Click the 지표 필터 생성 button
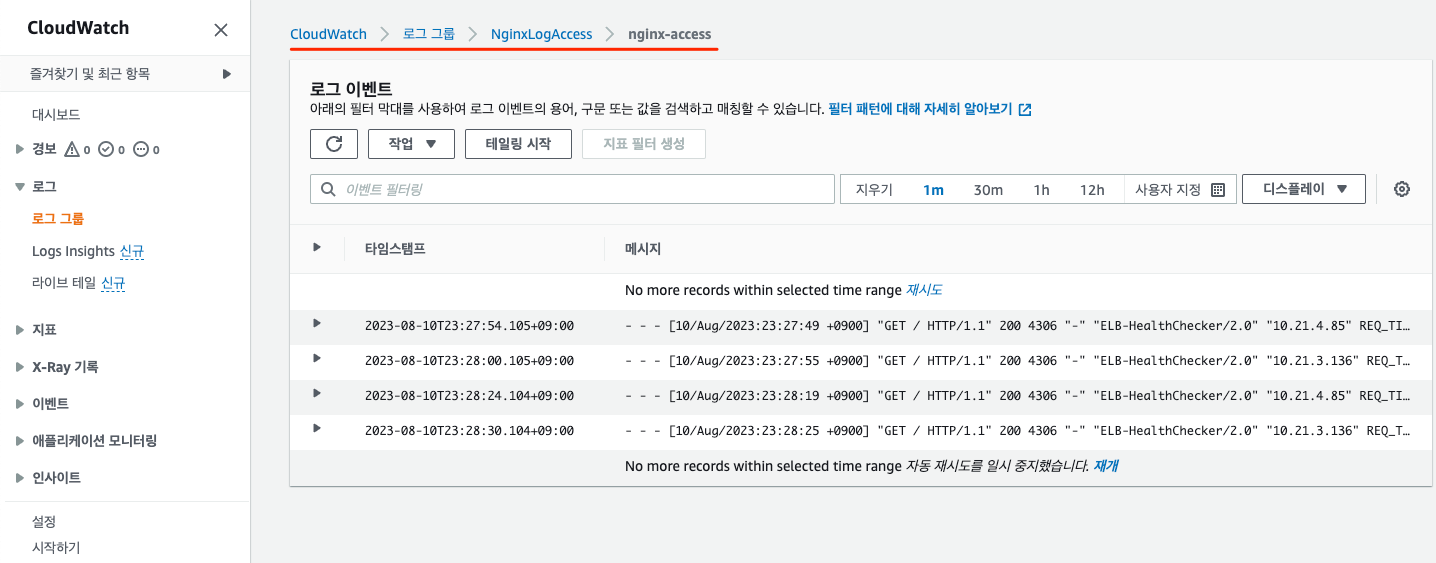The image size is (1436, 563). (644, 144)
